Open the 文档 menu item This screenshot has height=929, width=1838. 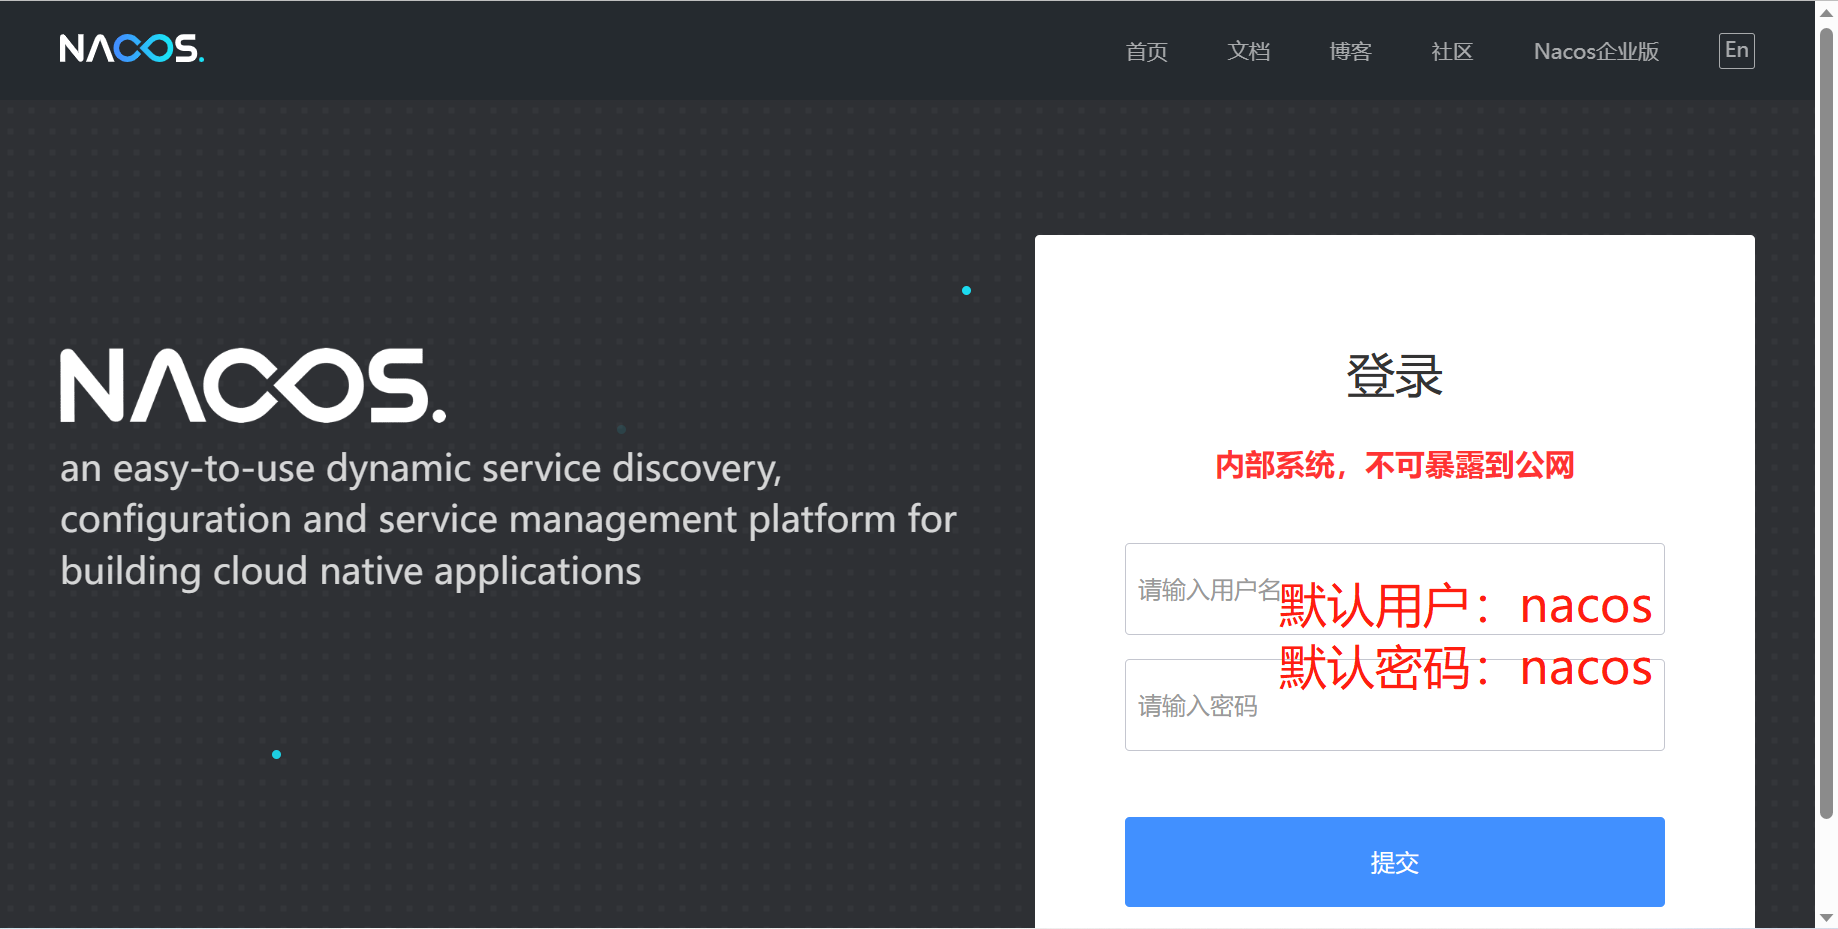tap(1248, 51)
